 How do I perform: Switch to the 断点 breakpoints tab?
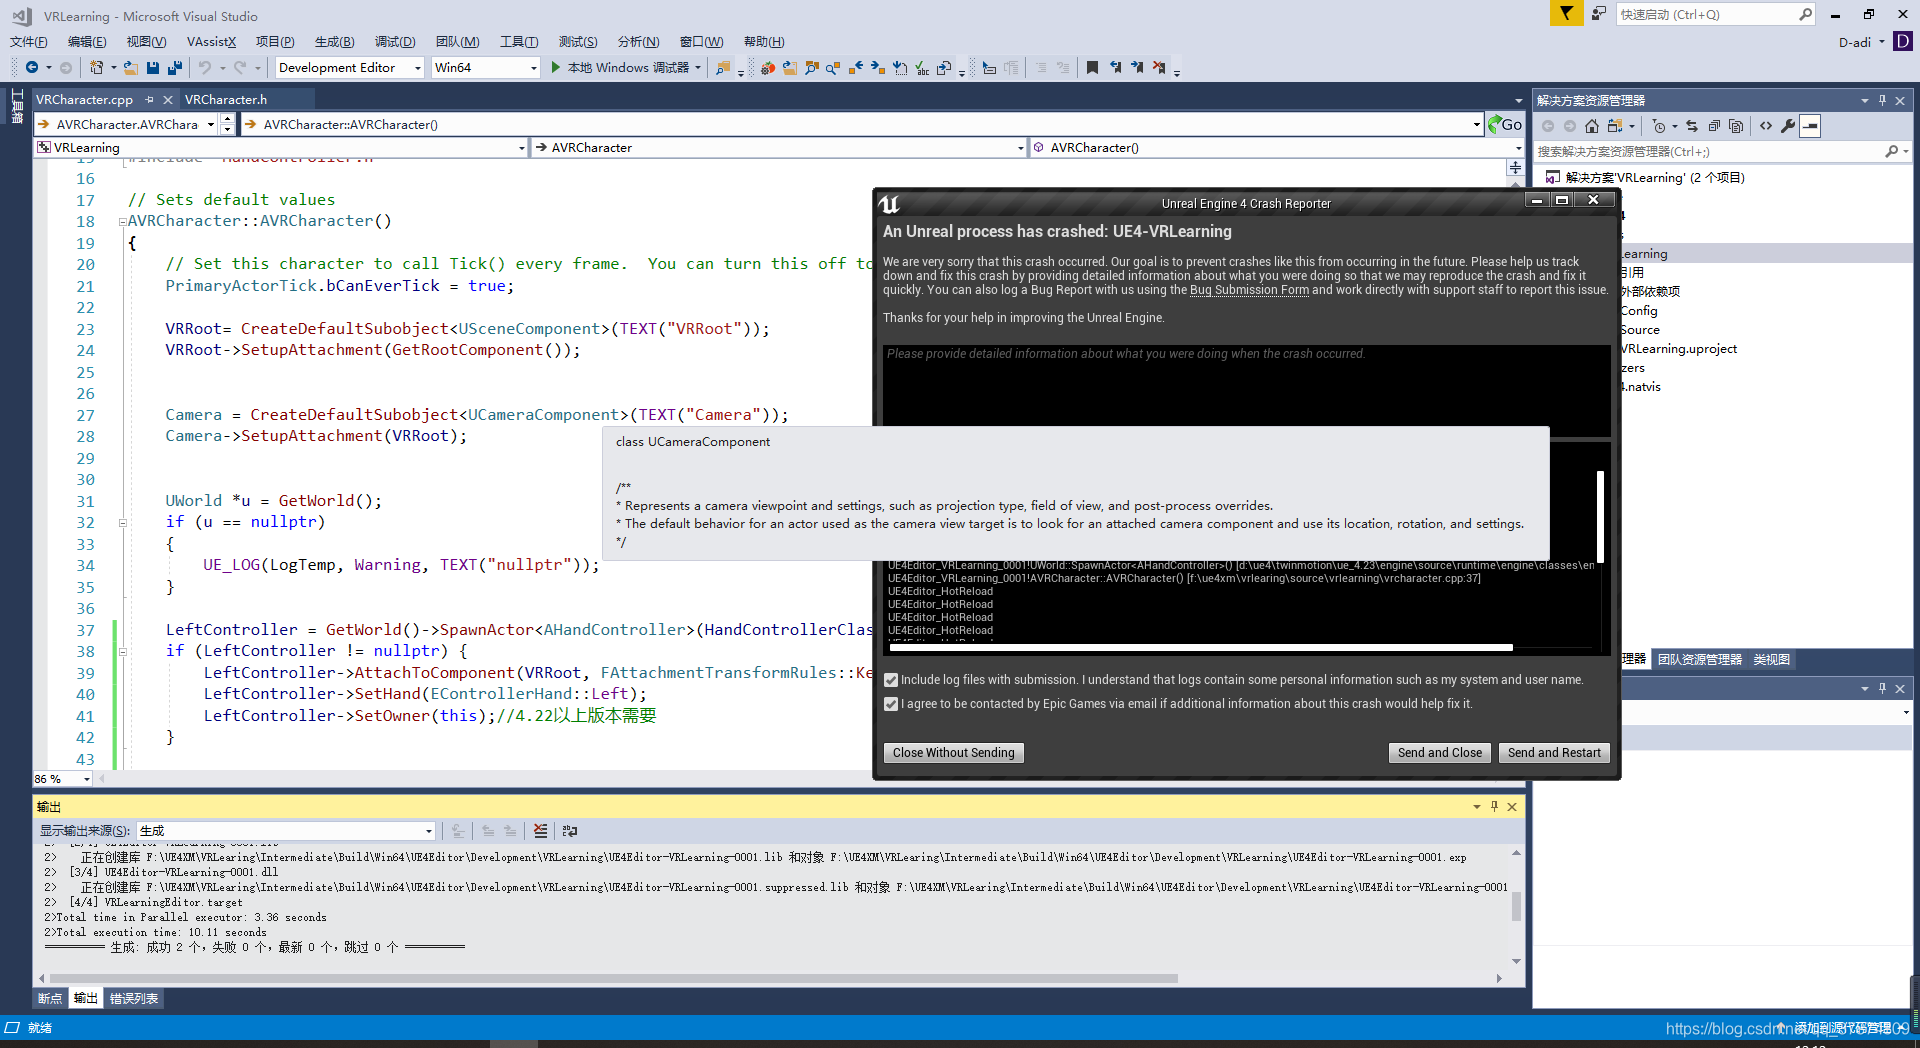49,998
